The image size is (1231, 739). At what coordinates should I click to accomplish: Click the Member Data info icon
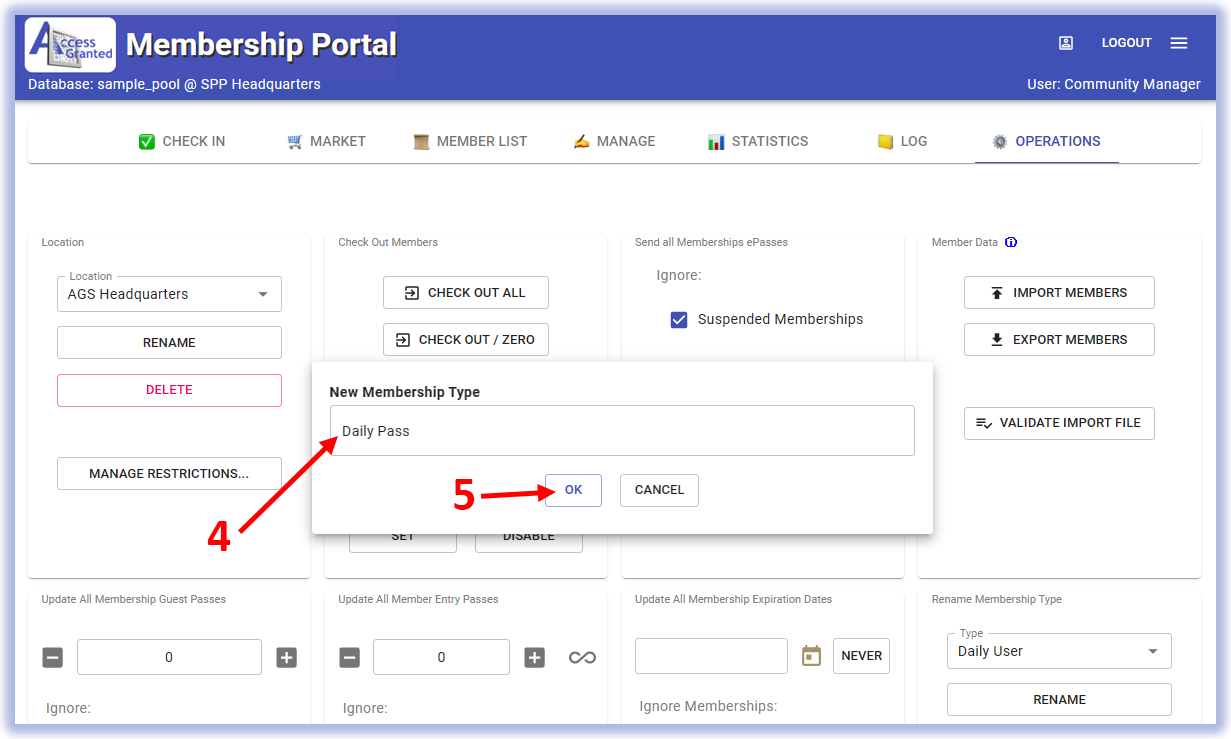click(x=1011, y=242)
